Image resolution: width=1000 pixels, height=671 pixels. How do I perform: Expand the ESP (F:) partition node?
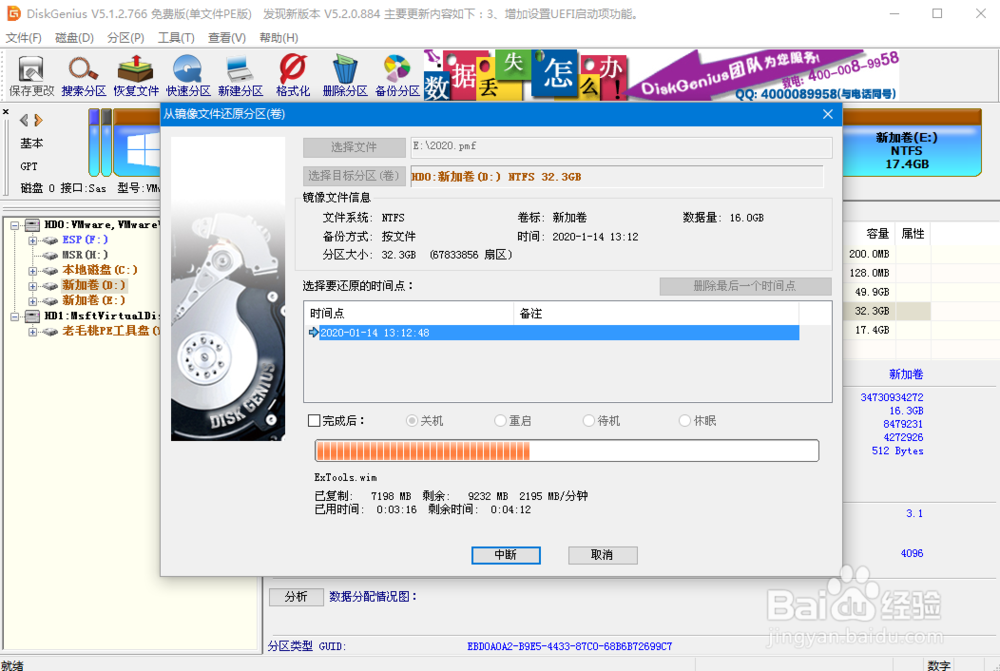[32, 240]
